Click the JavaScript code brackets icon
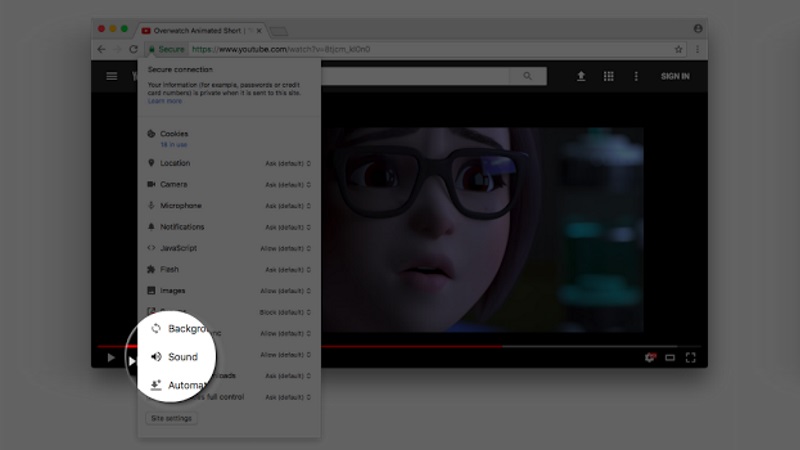The width and height of the screenshot is (800, 450). [x=151, y=248]
